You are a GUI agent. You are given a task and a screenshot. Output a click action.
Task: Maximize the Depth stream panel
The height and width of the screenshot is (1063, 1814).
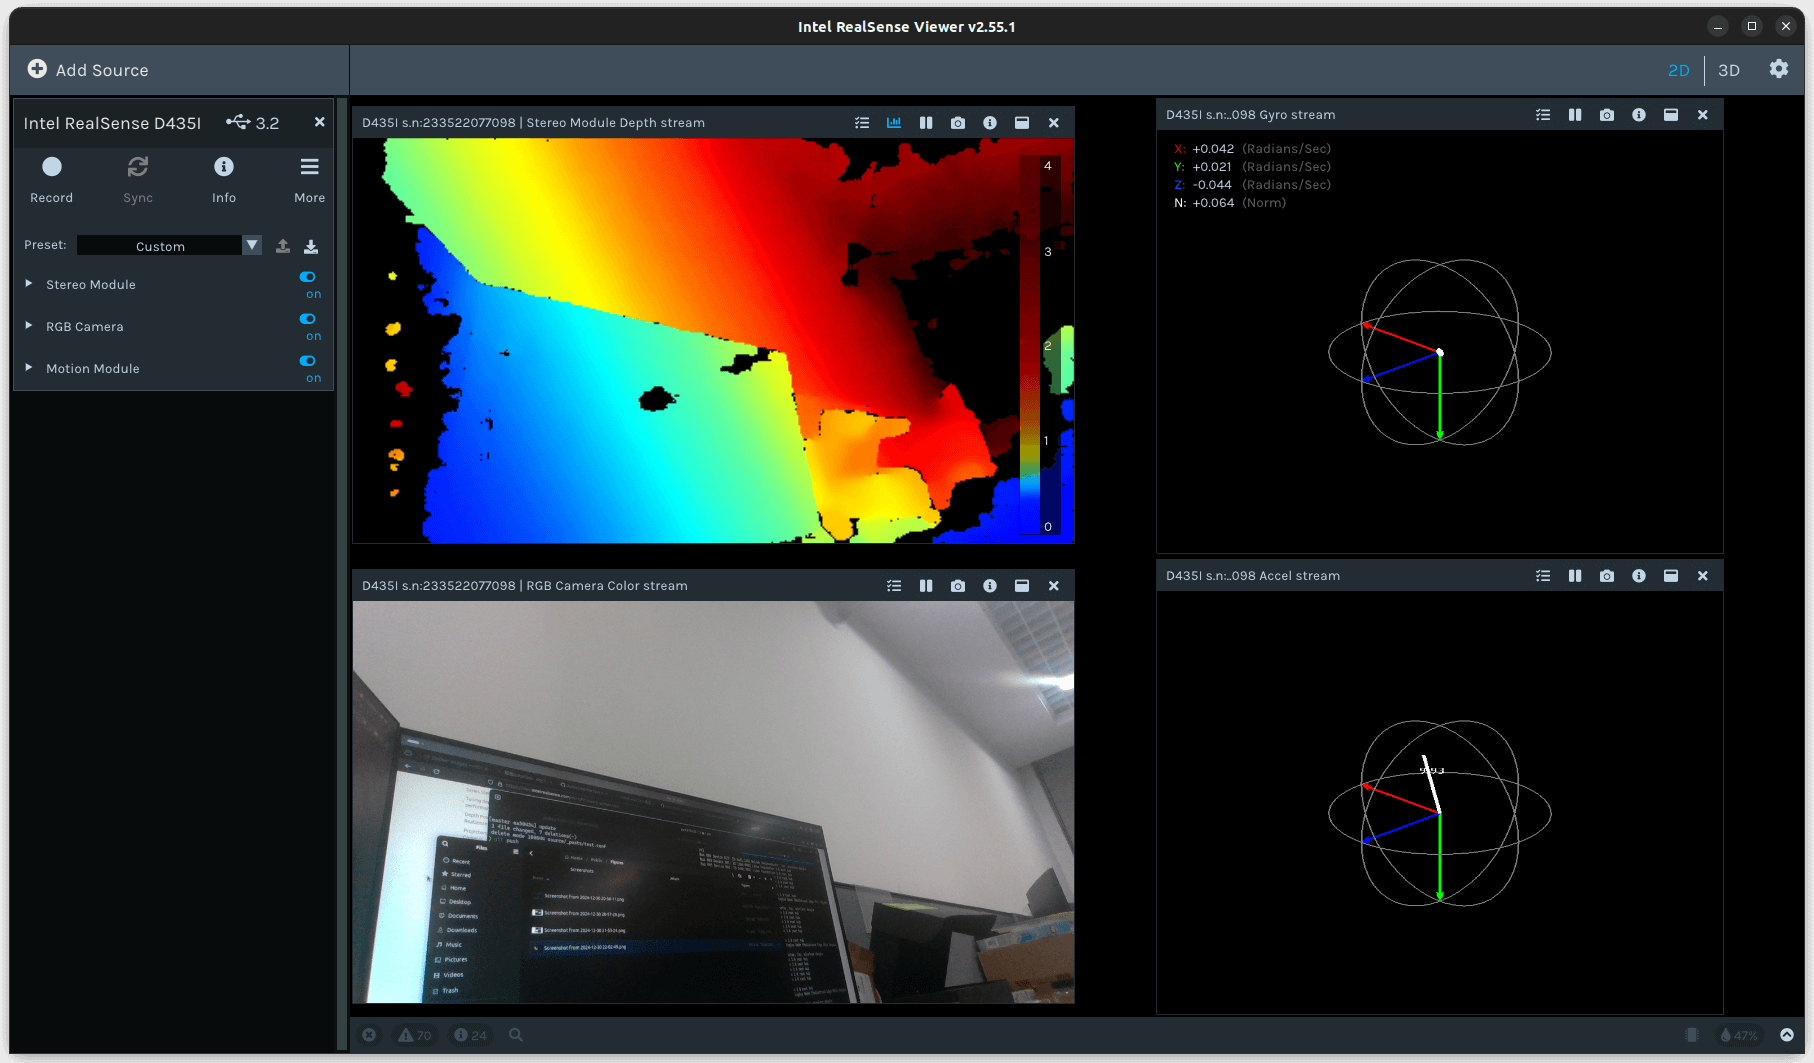click(1022, 123)
